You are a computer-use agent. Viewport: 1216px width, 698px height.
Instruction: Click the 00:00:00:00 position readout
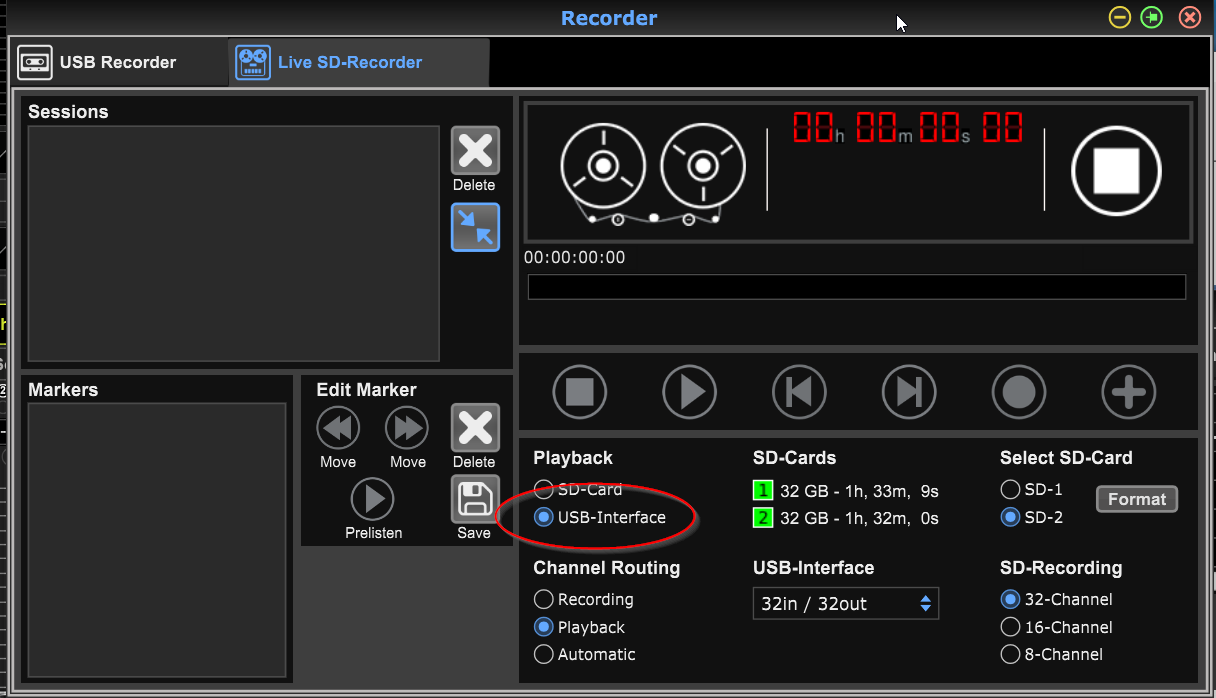tap(574, 257)
